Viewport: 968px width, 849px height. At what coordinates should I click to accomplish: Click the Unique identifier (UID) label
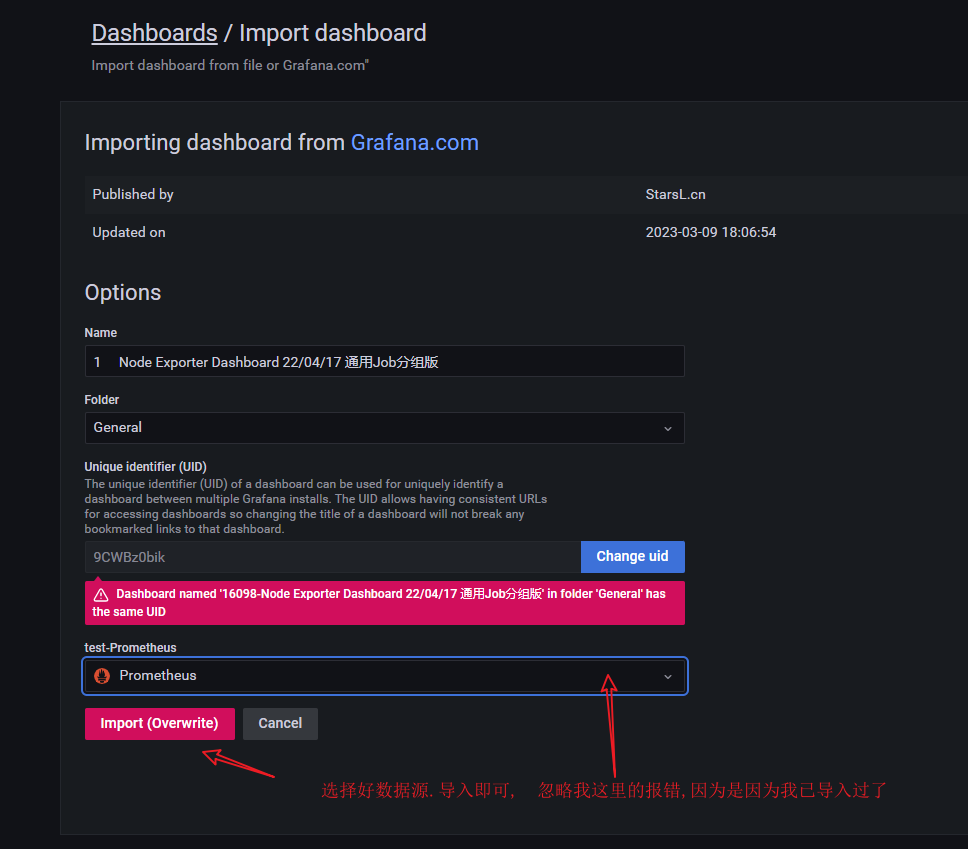(146, 467)
